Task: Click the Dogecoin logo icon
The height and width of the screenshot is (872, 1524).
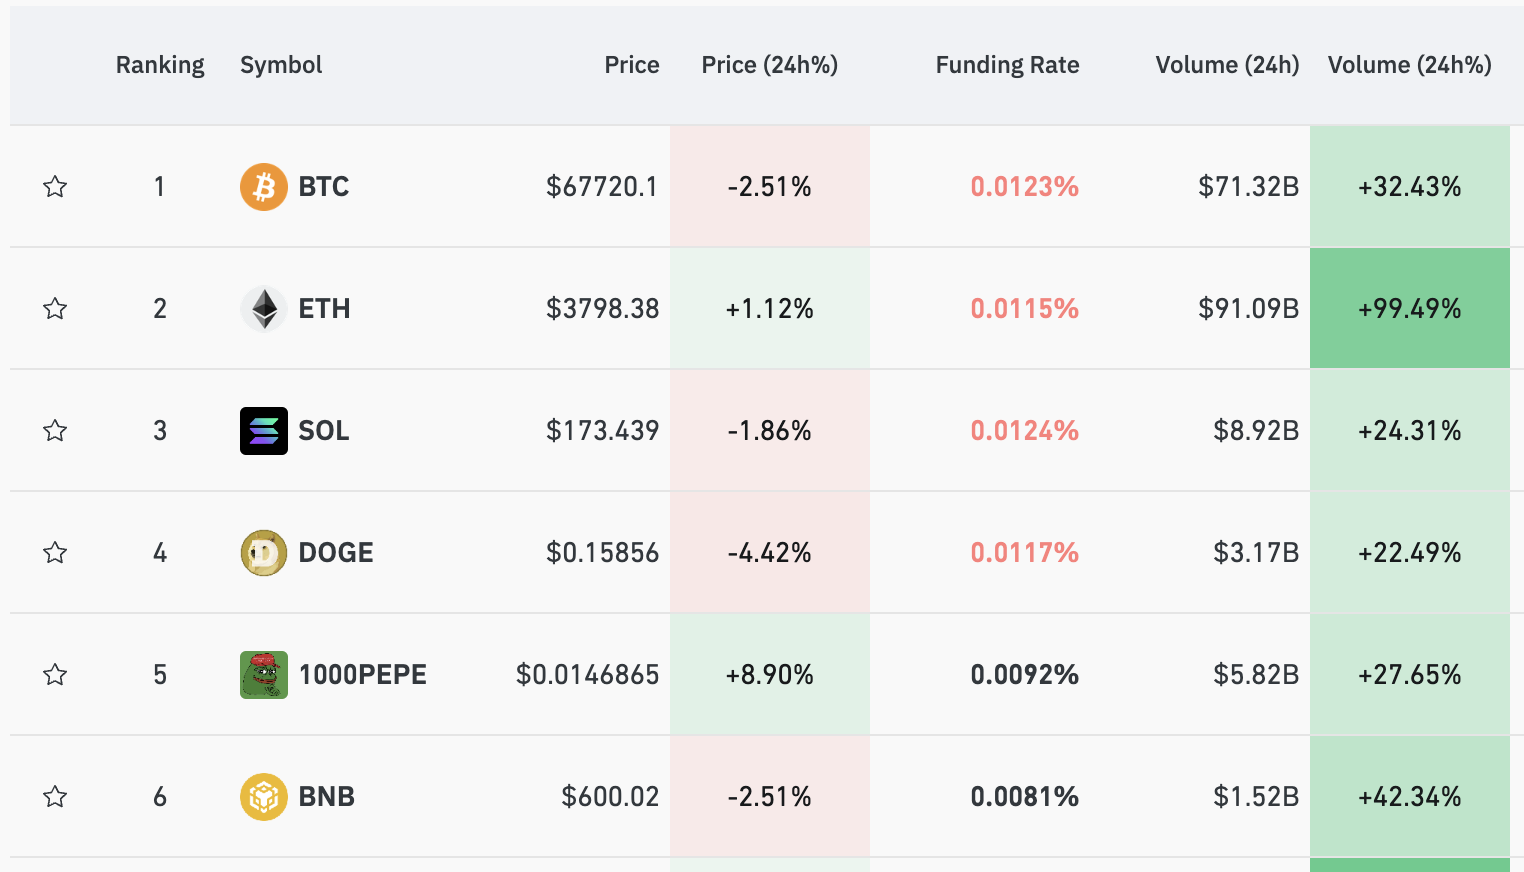Action: click(264, 553)
